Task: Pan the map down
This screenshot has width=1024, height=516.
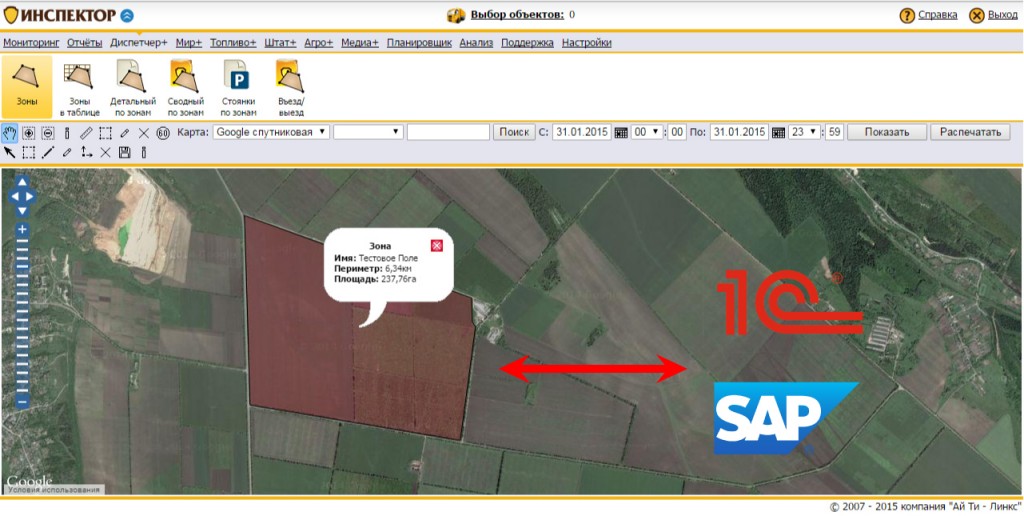Action: pyautogui.click(x=22, y=210)
